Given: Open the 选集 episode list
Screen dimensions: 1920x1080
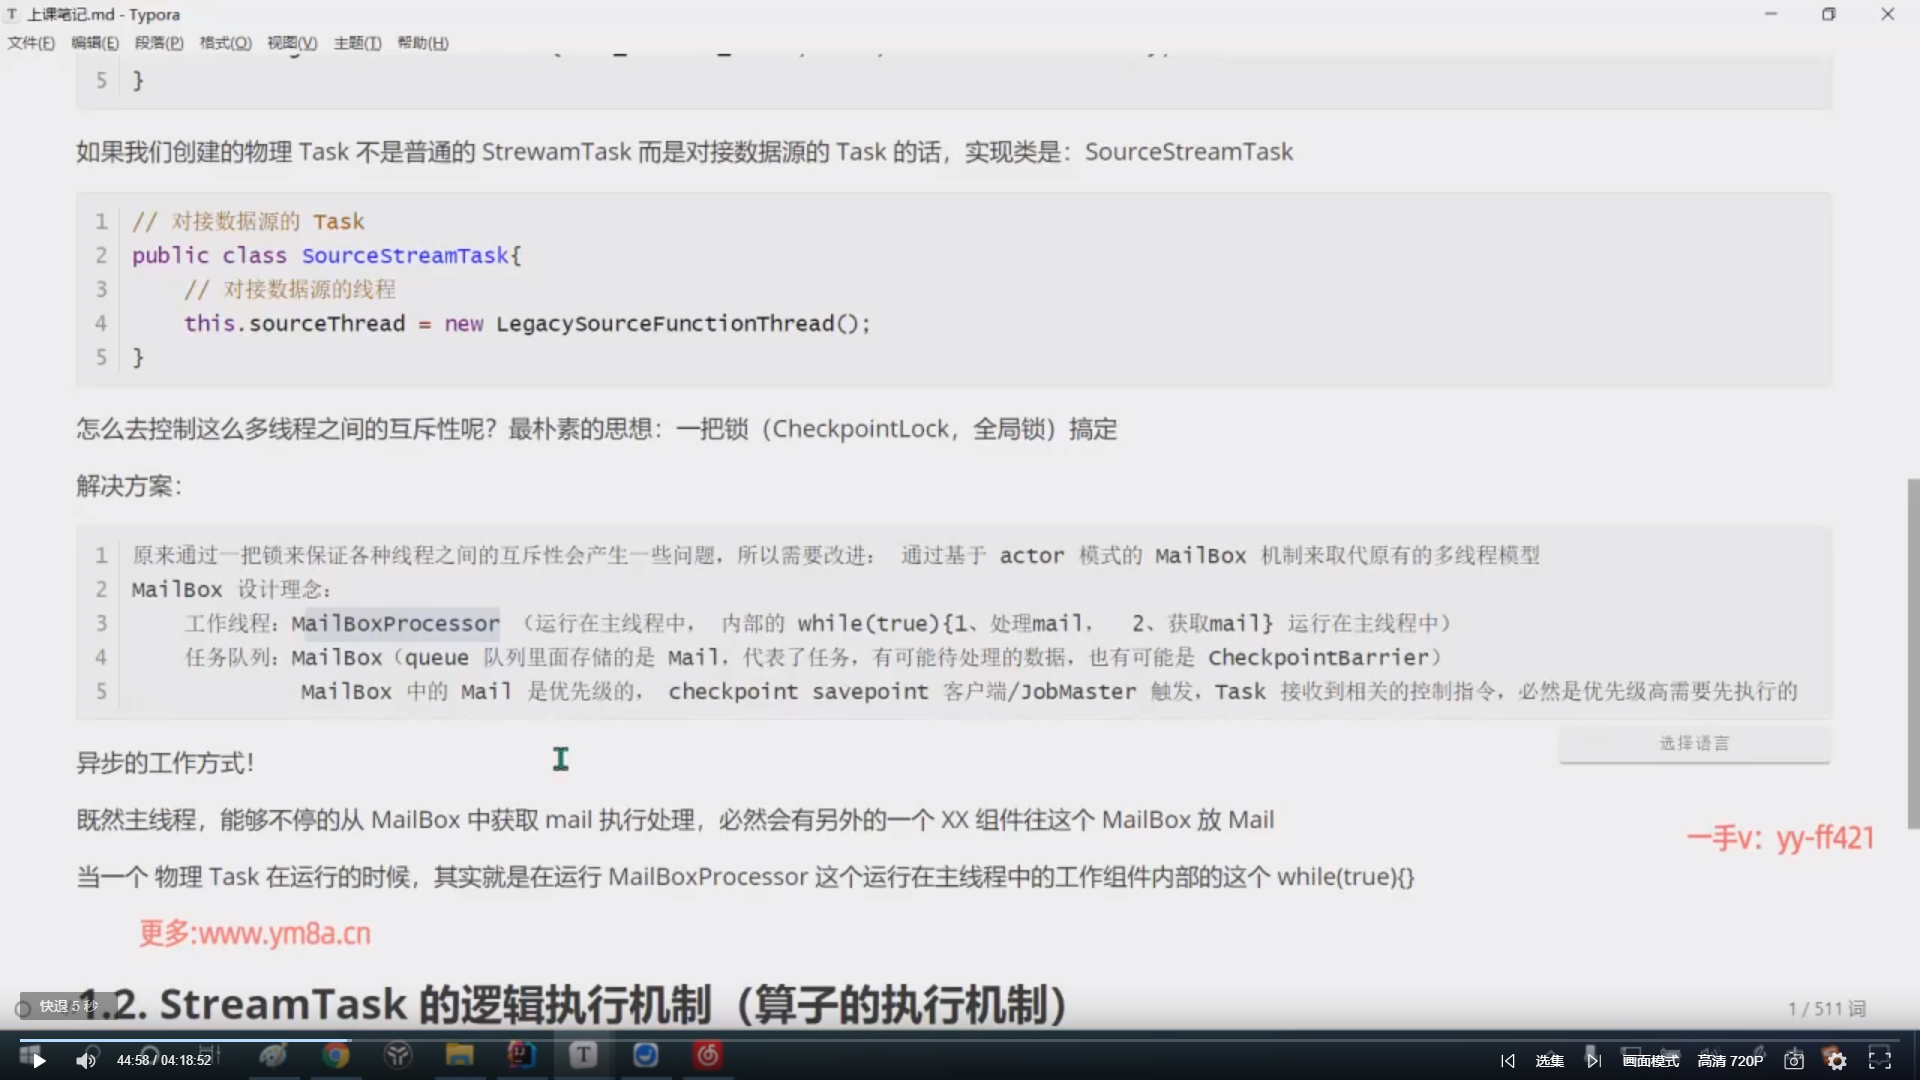Looking at the screenshot, I should pos(1550,1060).
